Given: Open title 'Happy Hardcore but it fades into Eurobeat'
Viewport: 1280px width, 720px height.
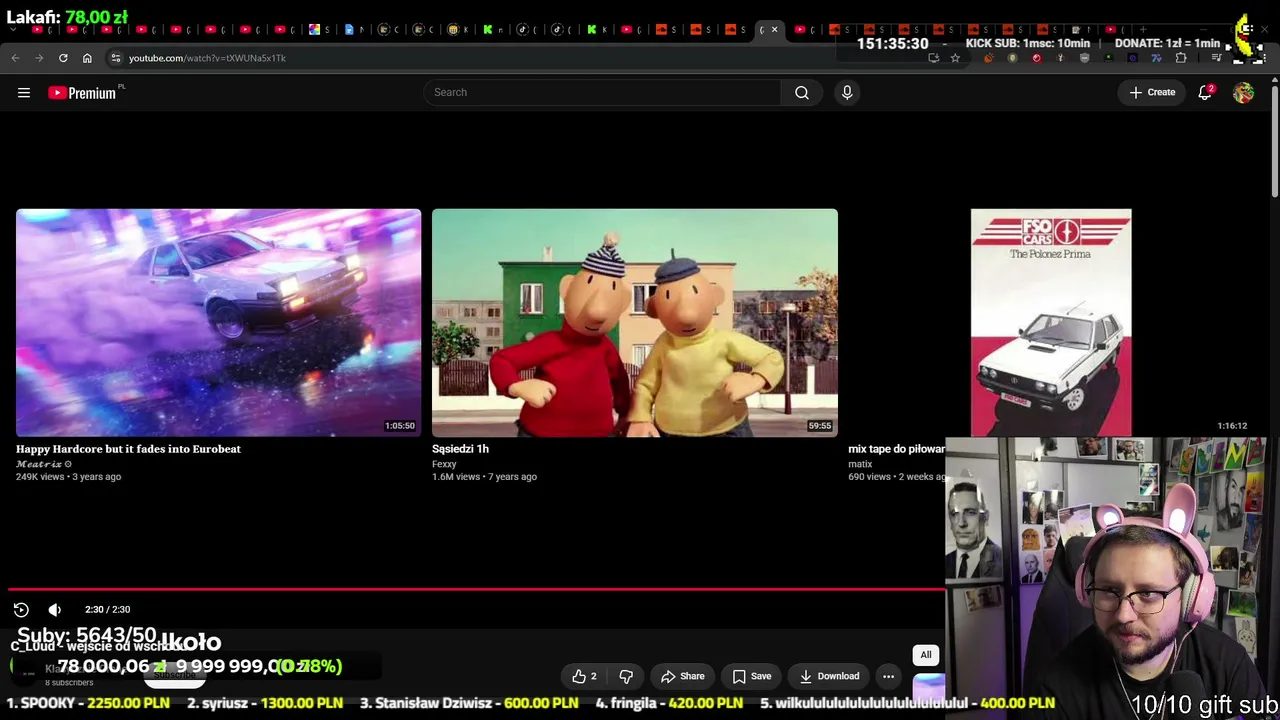Looking at the screenshot, I should pos(128,449).
